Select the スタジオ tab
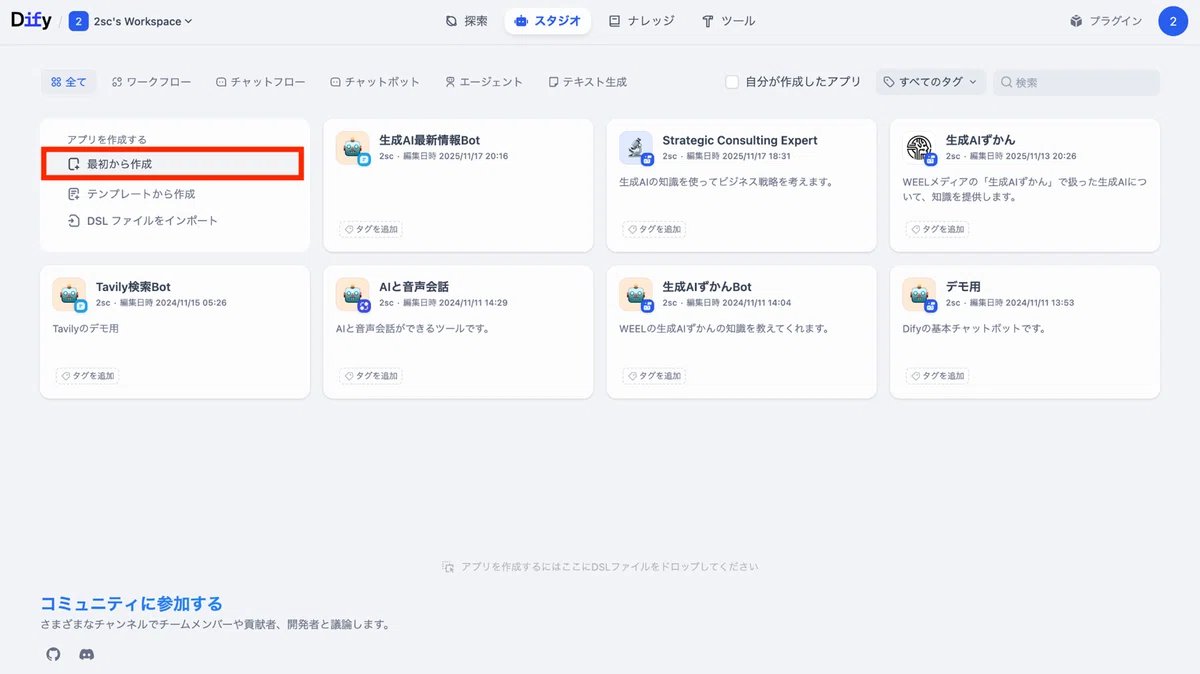This screenshot has height=674, width=1200. (x=547, y=21)
